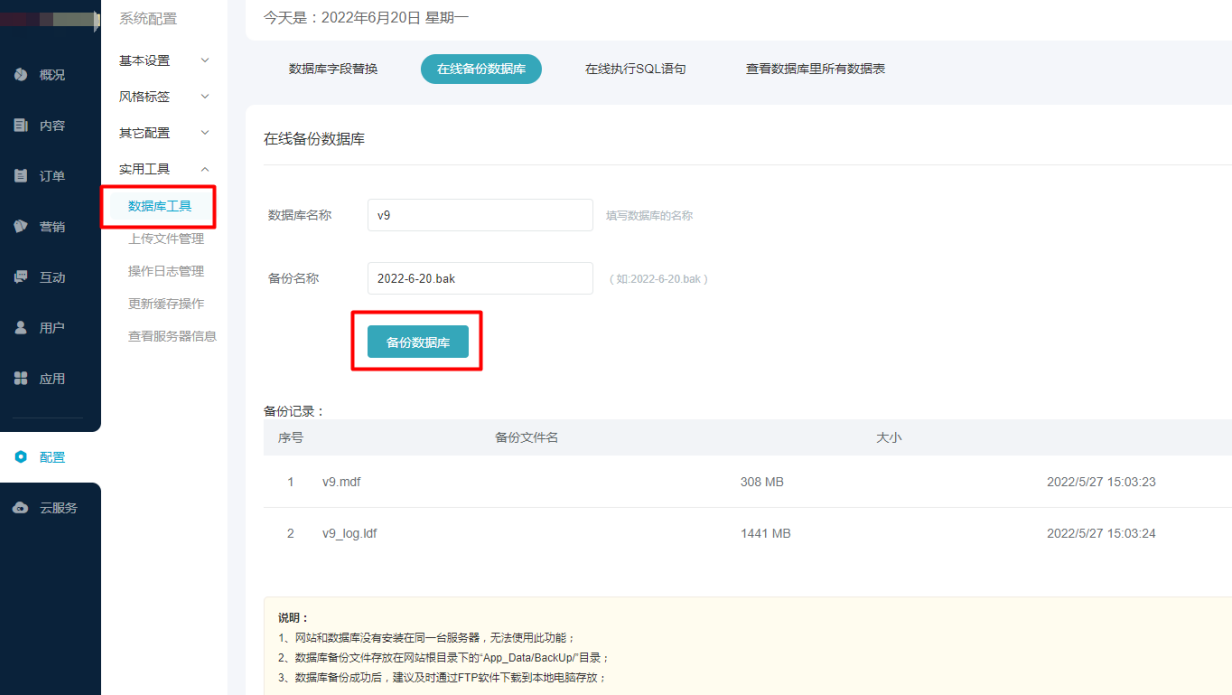Open 上传文件管理 in the submenu

tap(166, 239)
